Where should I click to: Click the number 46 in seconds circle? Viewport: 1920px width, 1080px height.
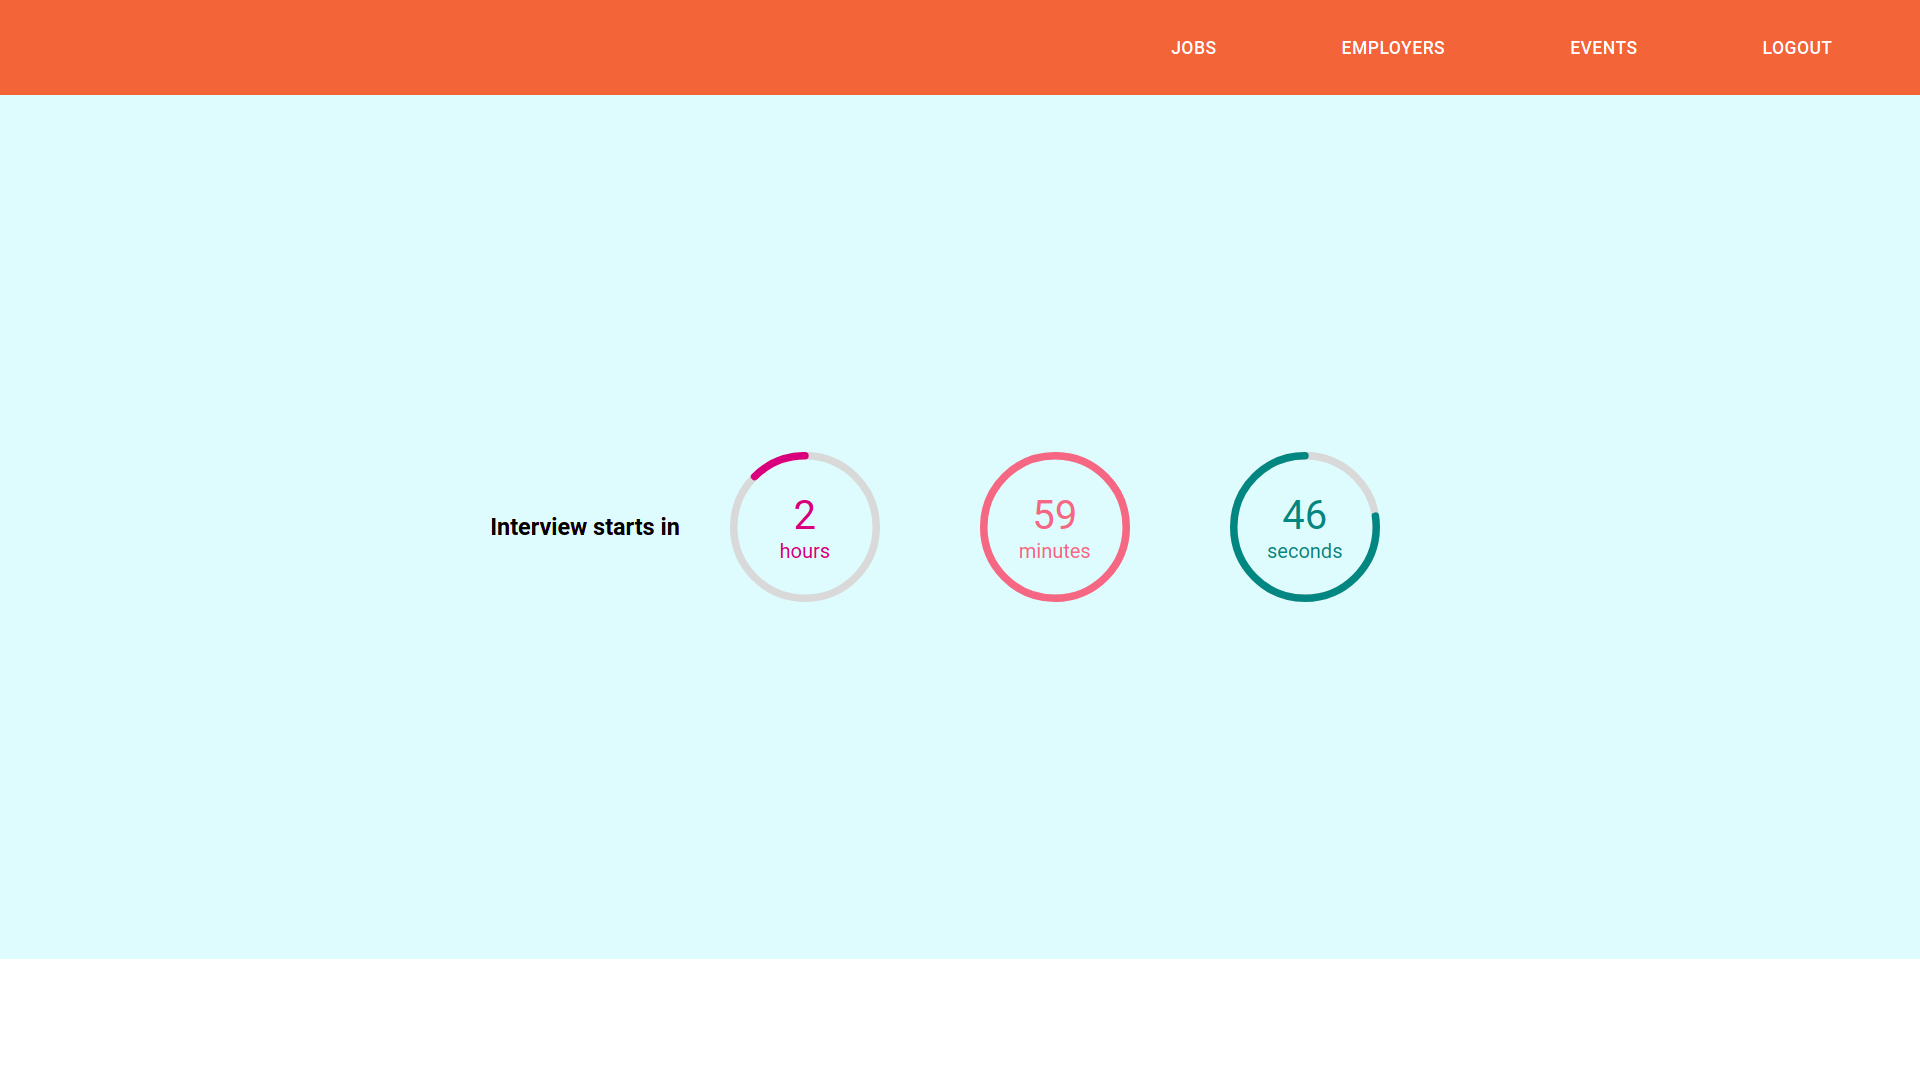point(1304,515)
